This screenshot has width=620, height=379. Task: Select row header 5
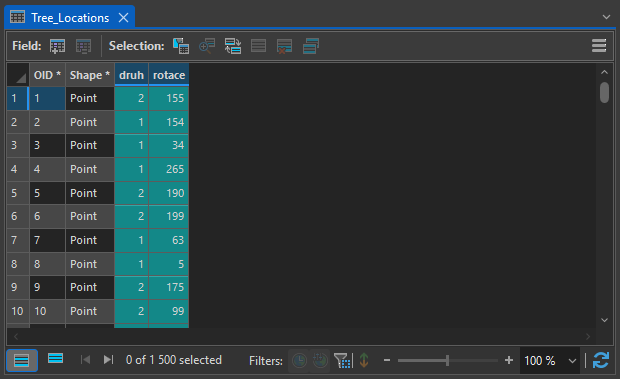(18, 193)
